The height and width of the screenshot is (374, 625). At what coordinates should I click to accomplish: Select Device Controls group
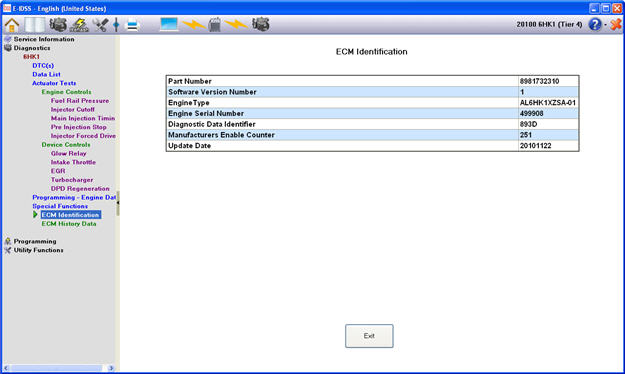[x=66, y=144]
